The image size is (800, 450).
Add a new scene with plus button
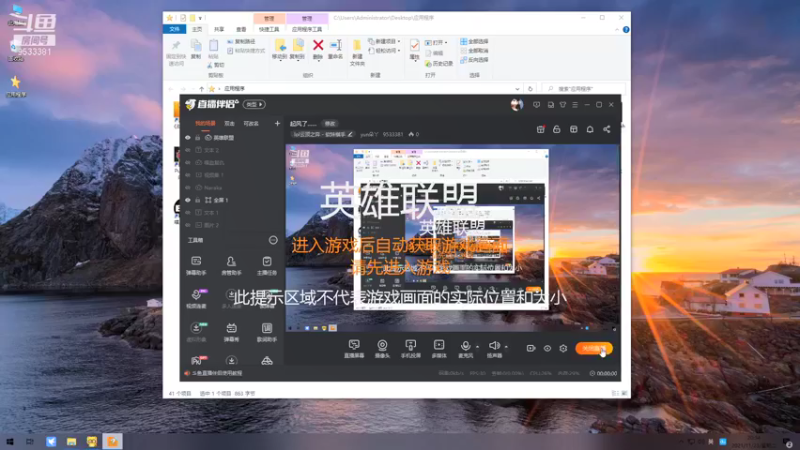coord(277,123)
